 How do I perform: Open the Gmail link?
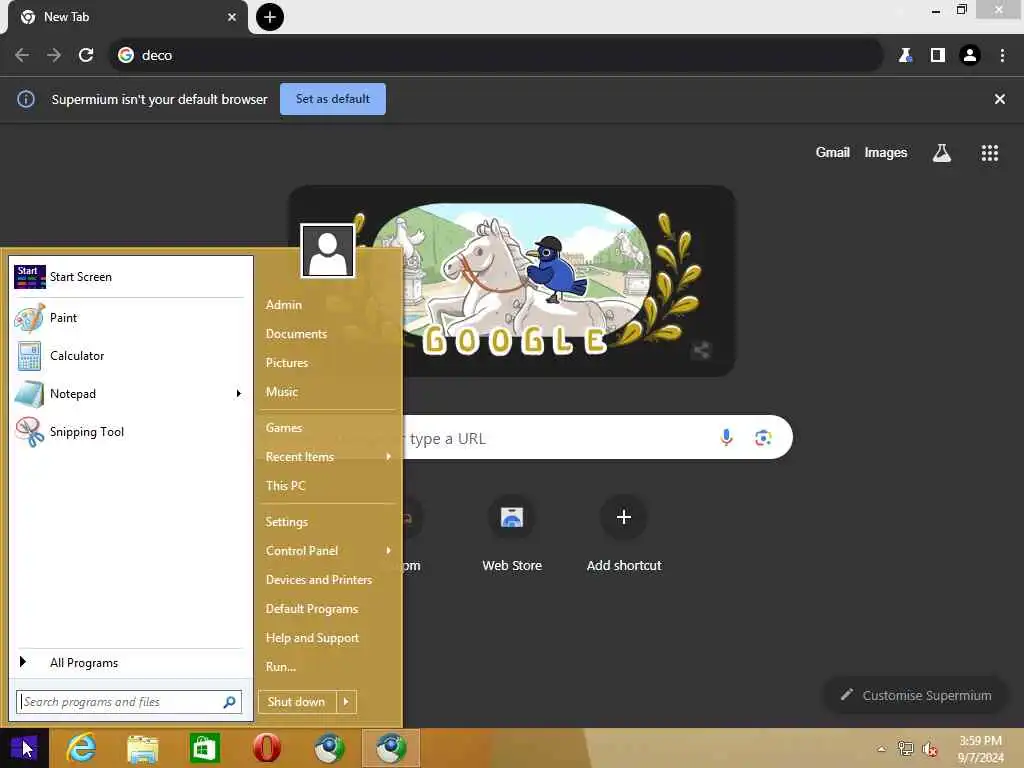tap(833, 153)
